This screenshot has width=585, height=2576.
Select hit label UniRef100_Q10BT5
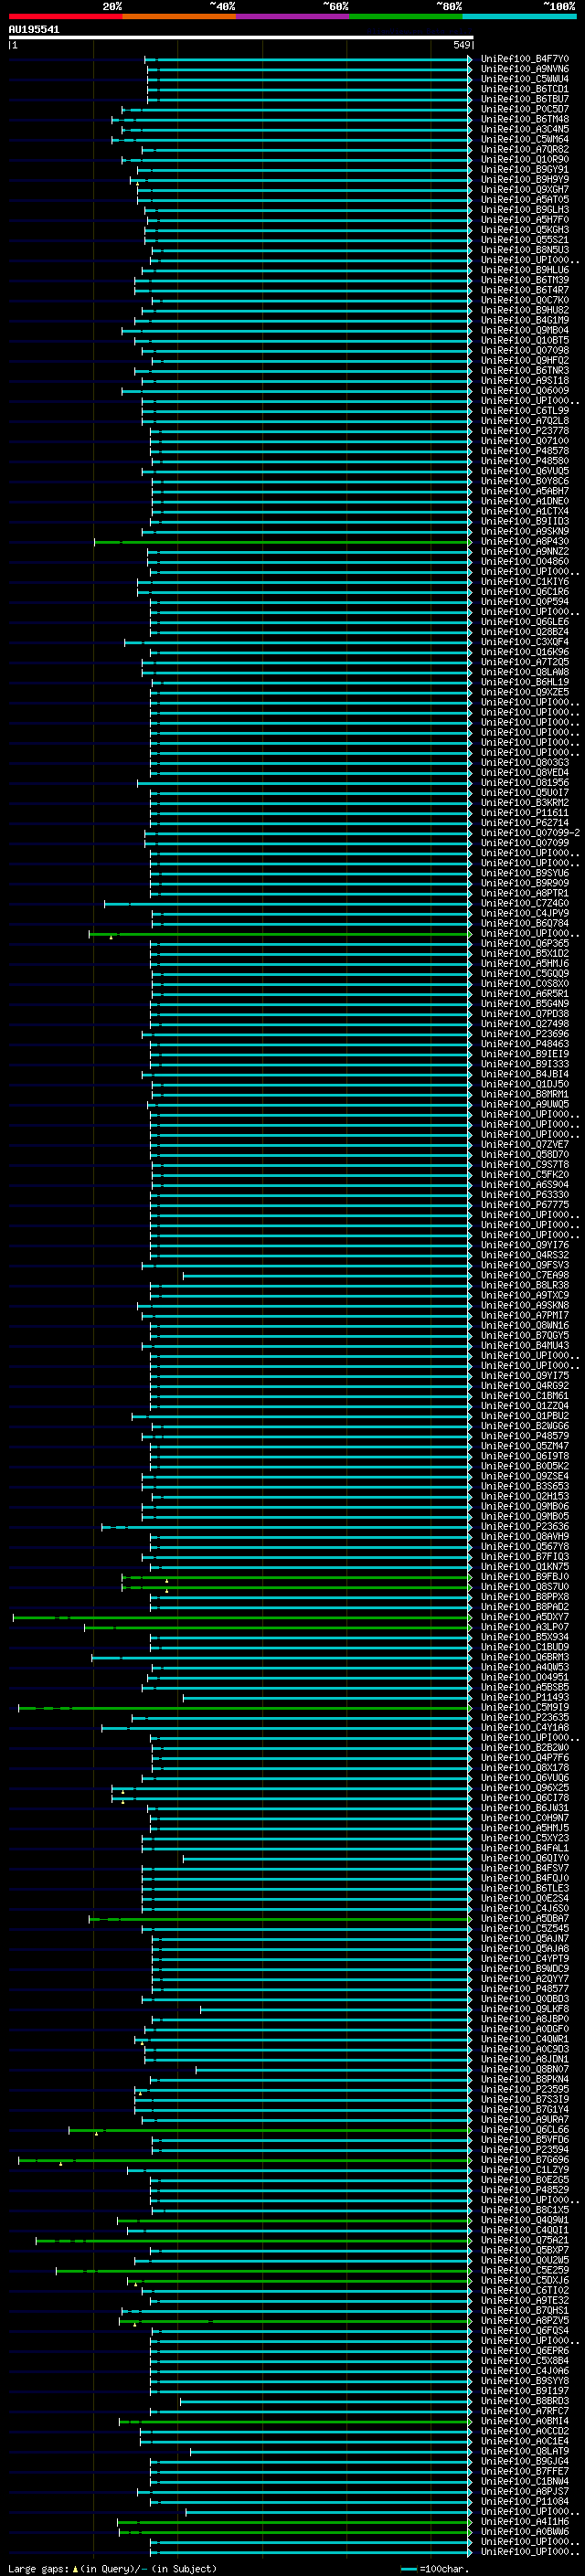coord(524,340)
